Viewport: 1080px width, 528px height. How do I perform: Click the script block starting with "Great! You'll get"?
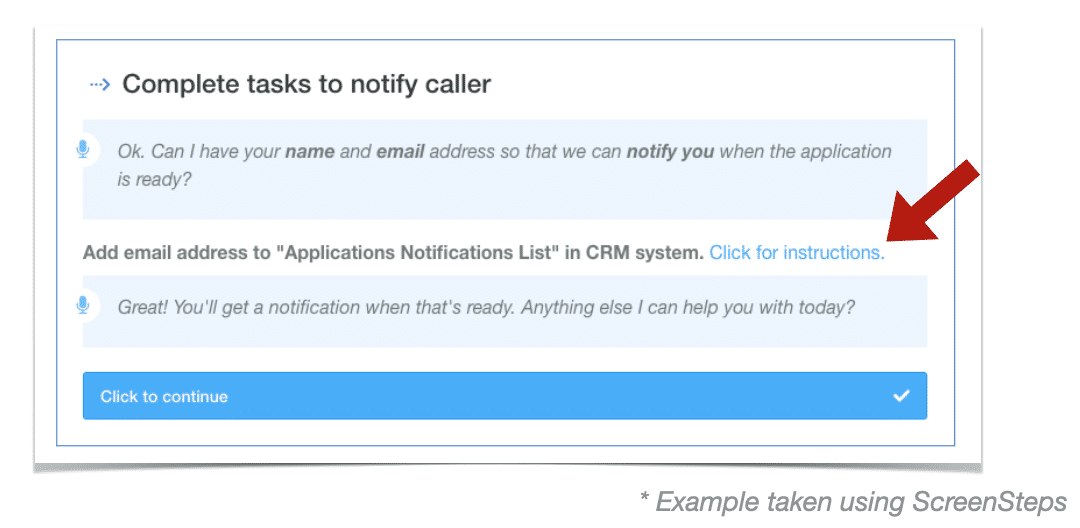(x=505, y=311)
